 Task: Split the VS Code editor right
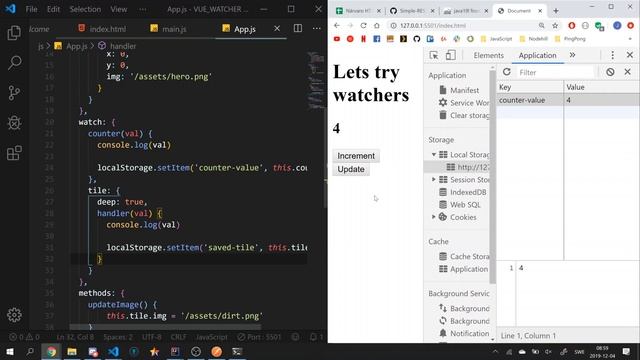coord(298,29)
